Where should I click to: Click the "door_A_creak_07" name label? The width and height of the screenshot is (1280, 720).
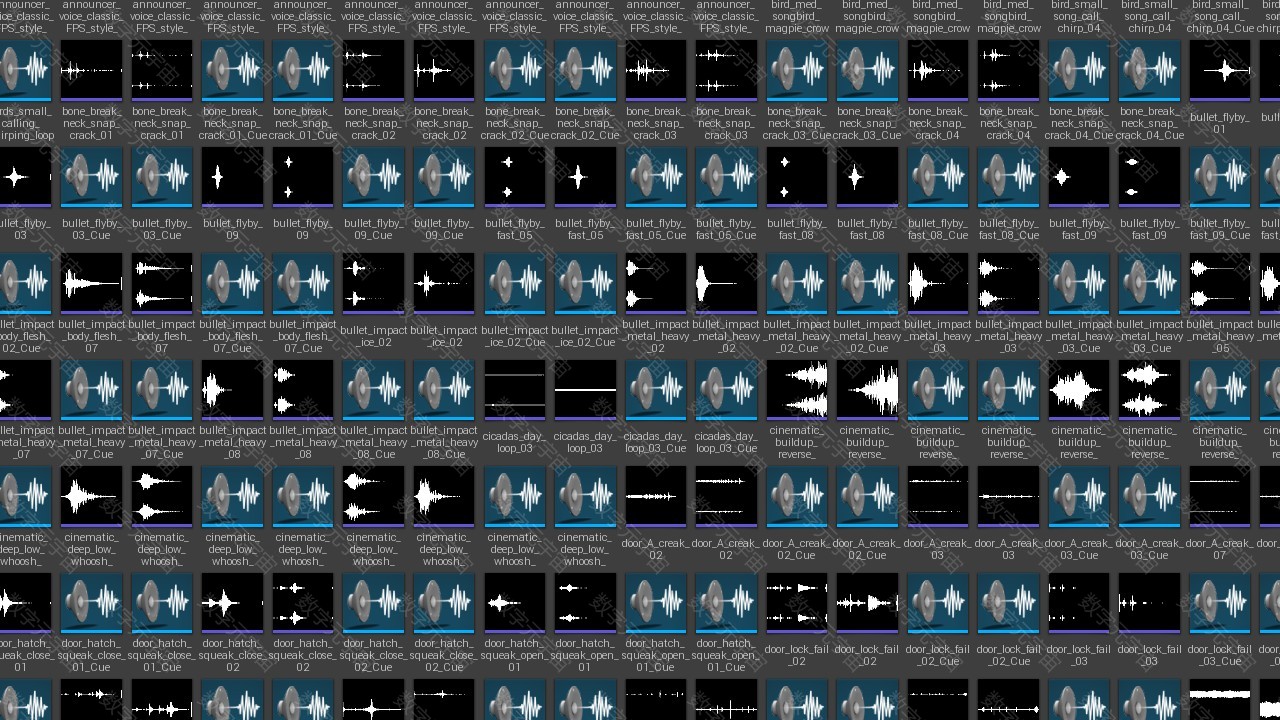[x=1219, y=549]
